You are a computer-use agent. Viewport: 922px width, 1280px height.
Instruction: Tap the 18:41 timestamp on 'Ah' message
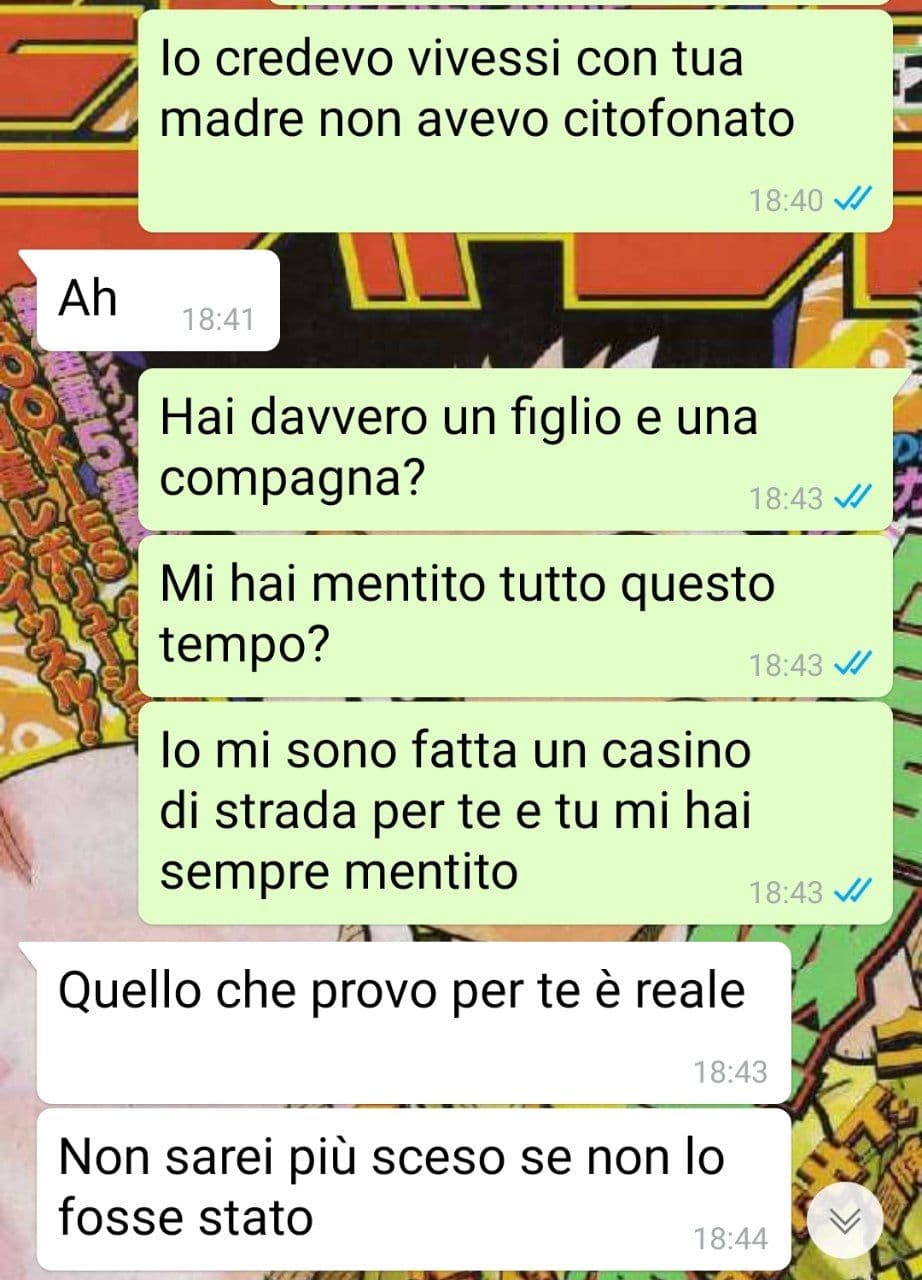pos(218,320)
